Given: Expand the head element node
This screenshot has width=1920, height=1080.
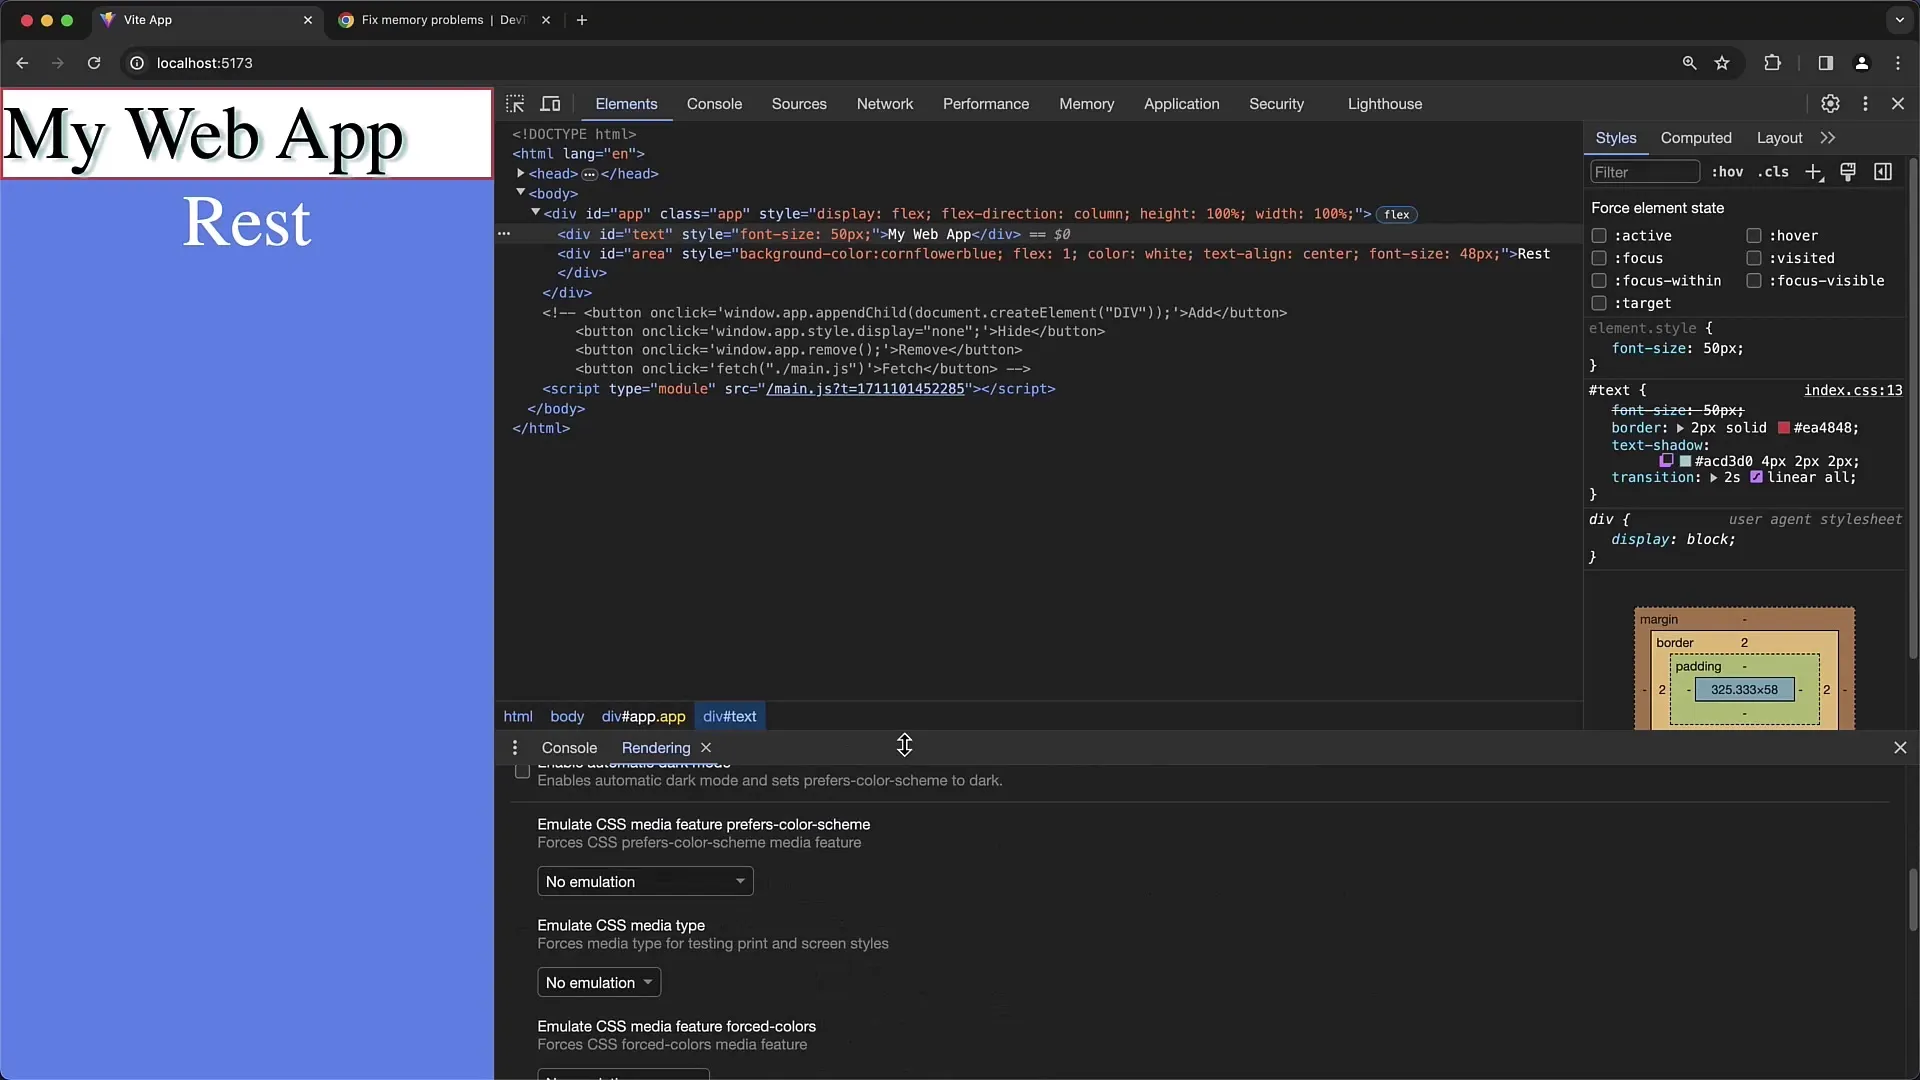Looking at the screenshot, I should click(520, 173).
